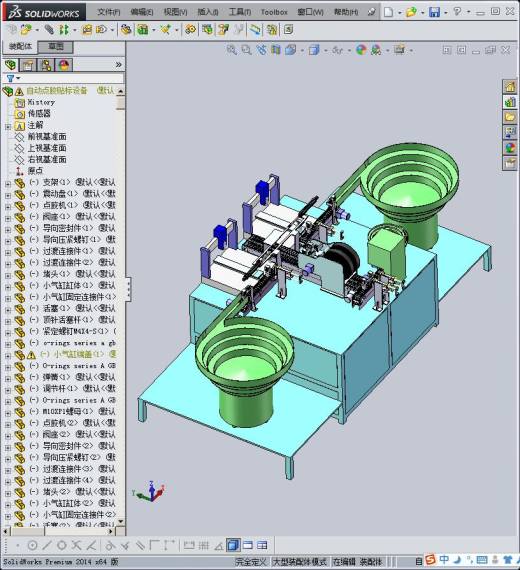Open File Explorer folder in task pane
The height and width of the screenshot is (570, 520).
510,117
